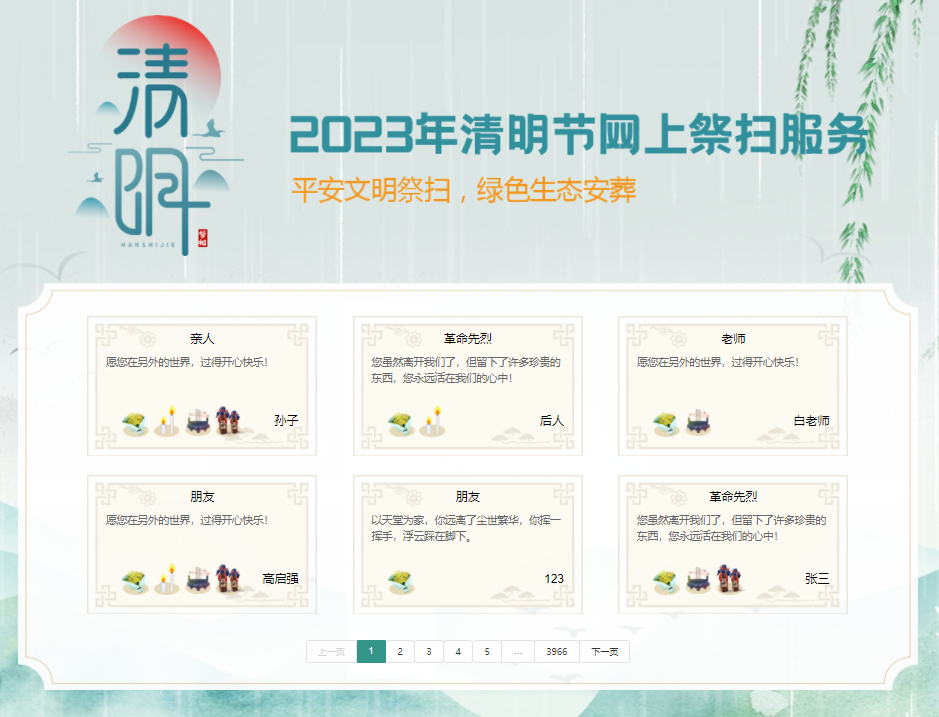The height and width of the screenshot is (717, 939).
Task: Click paper money icon on 后人 card
Action: click(401, 423)
